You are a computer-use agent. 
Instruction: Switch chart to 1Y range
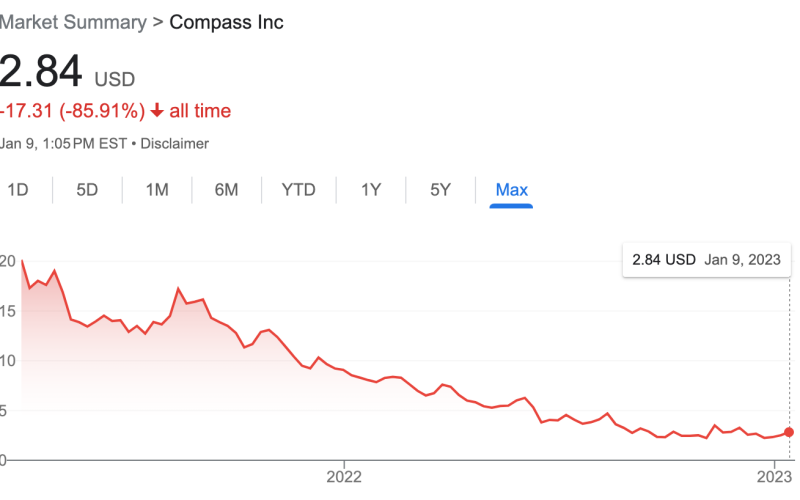371,190
